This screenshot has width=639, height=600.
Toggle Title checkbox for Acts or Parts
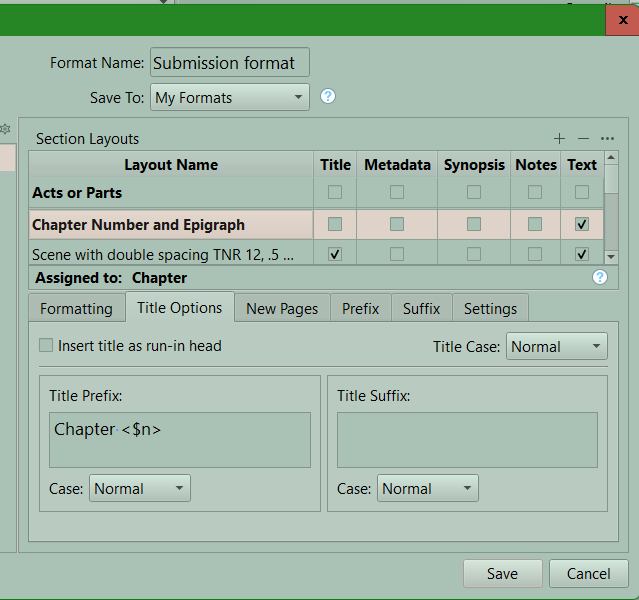[x=335, y=192]
